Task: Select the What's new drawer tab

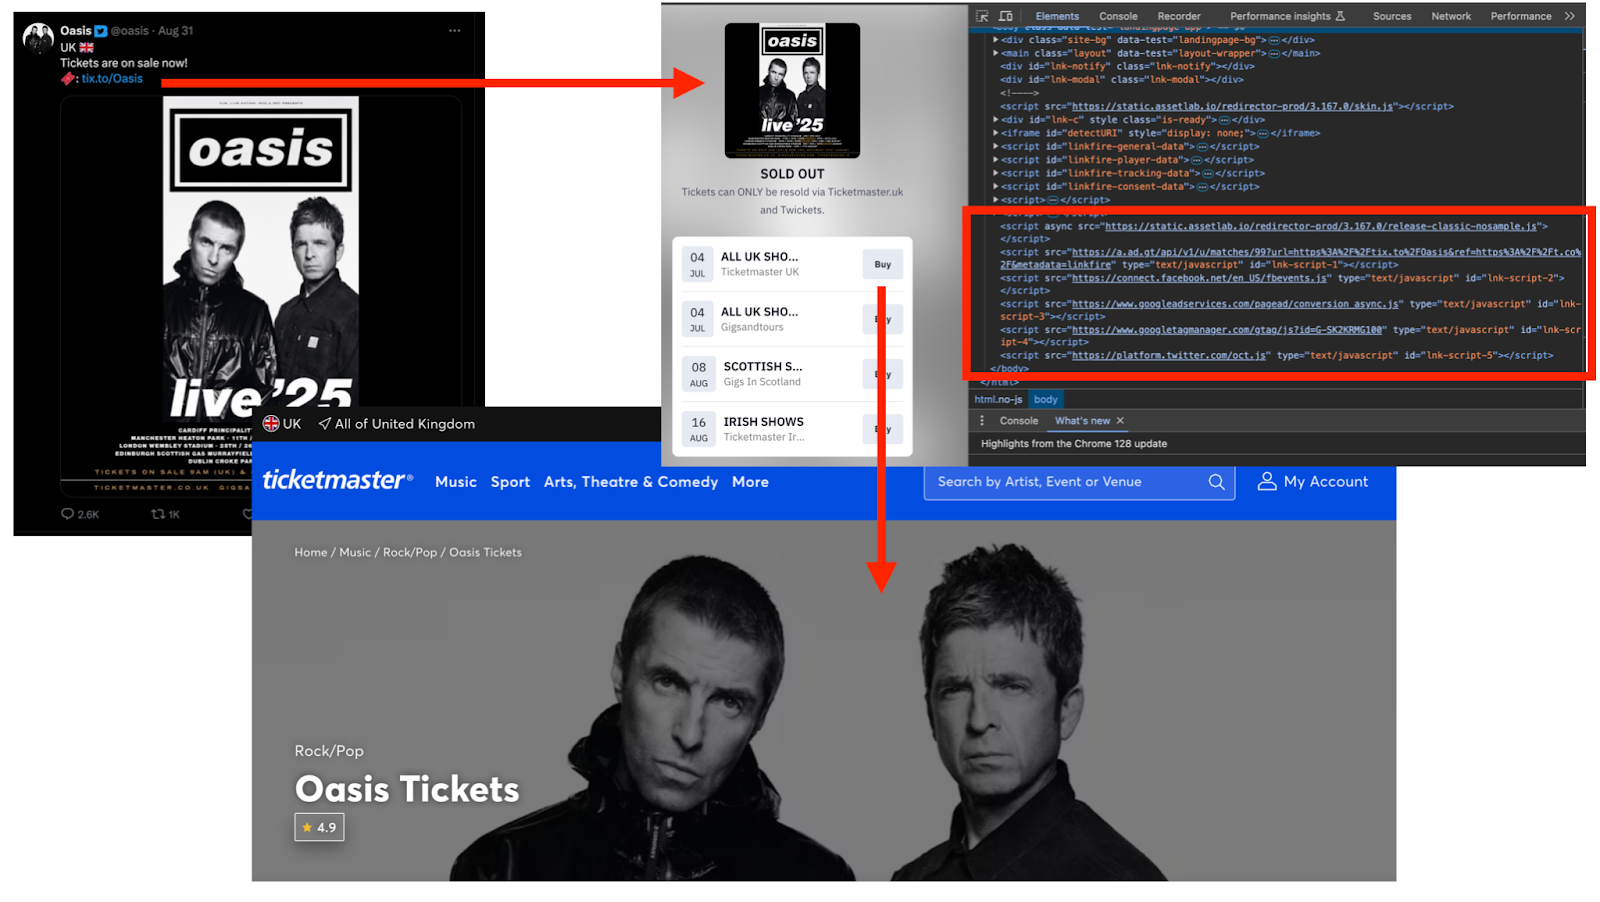Action: (x=1082, y=421)
